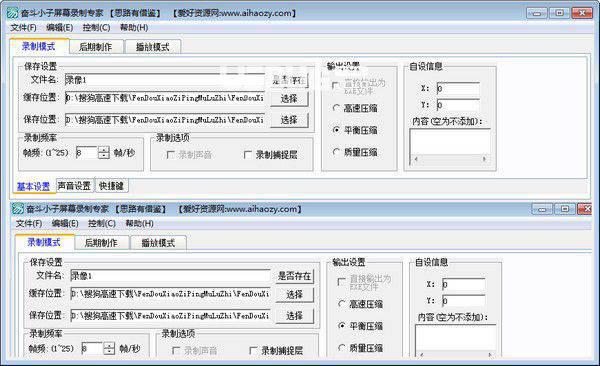
Task: Click 缓存位置 path field in the bottom window
Action: pyautogui.click(x=170, y=294)
